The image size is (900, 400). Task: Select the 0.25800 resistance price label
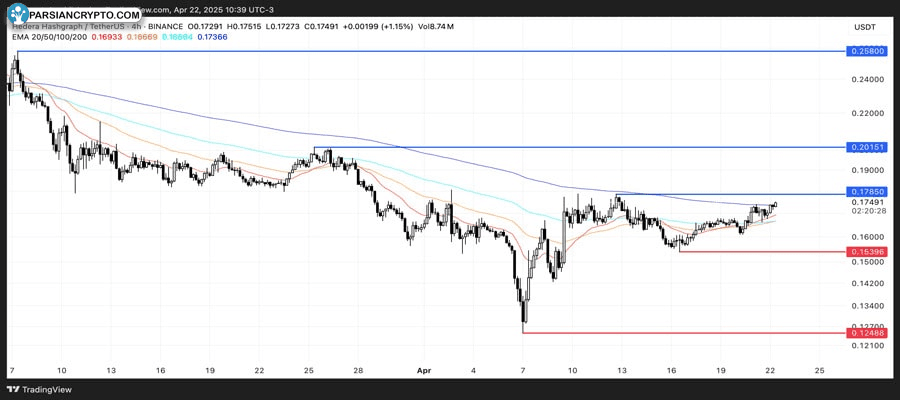[869, 52]
